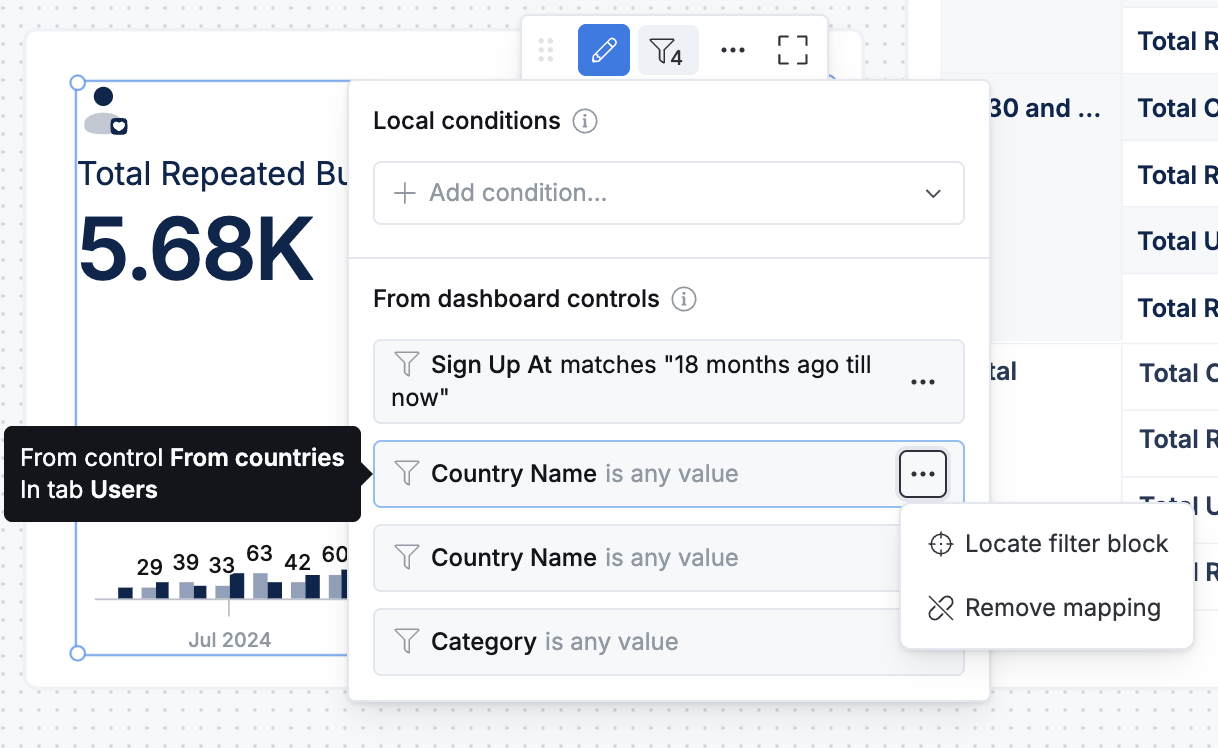Expand the Add condition dropdown chevron
Image resolution: width=1218 pixels, height=748 pixels.
point(933,193)
